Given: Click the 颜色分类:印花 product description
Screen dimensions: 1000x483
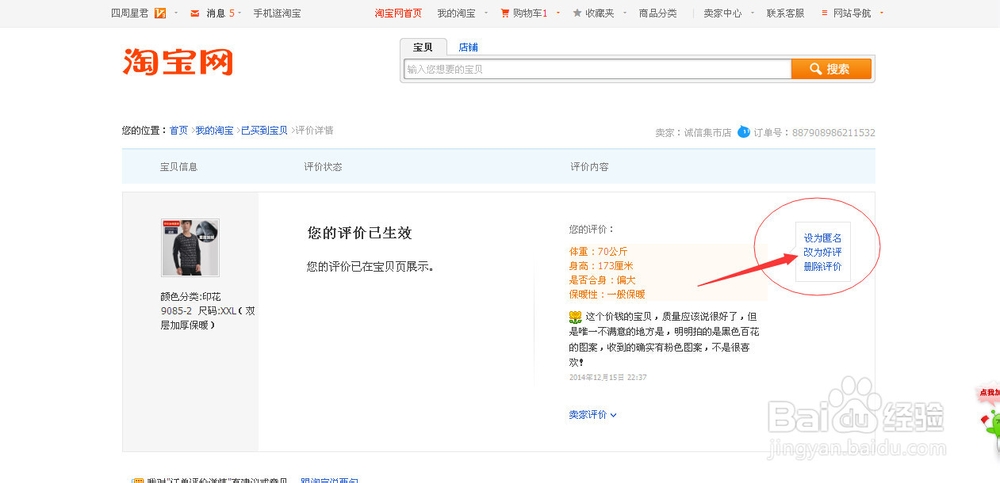Looking at the screenshot, I should [207, 311].
